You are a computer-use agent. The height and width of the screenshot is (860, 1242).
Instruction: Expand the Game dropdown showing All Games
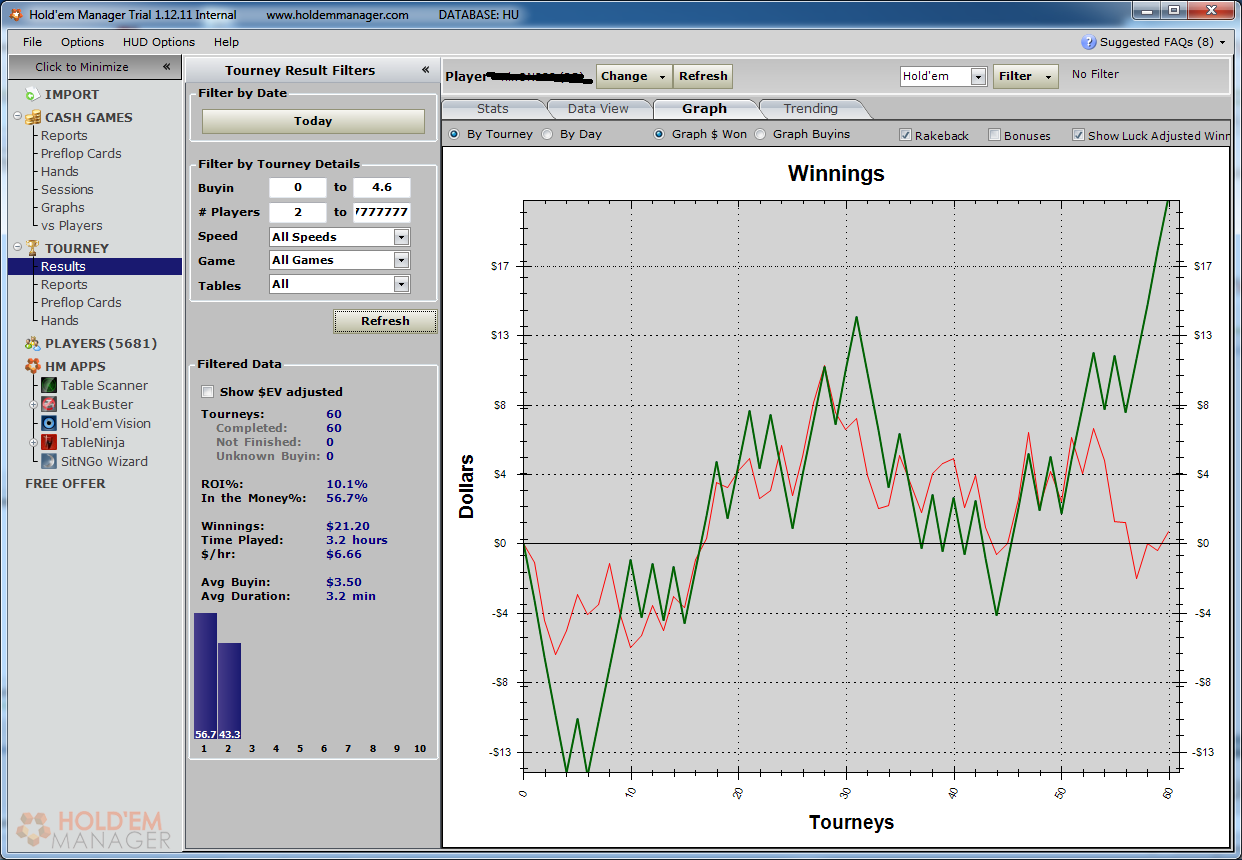(401, 260)
